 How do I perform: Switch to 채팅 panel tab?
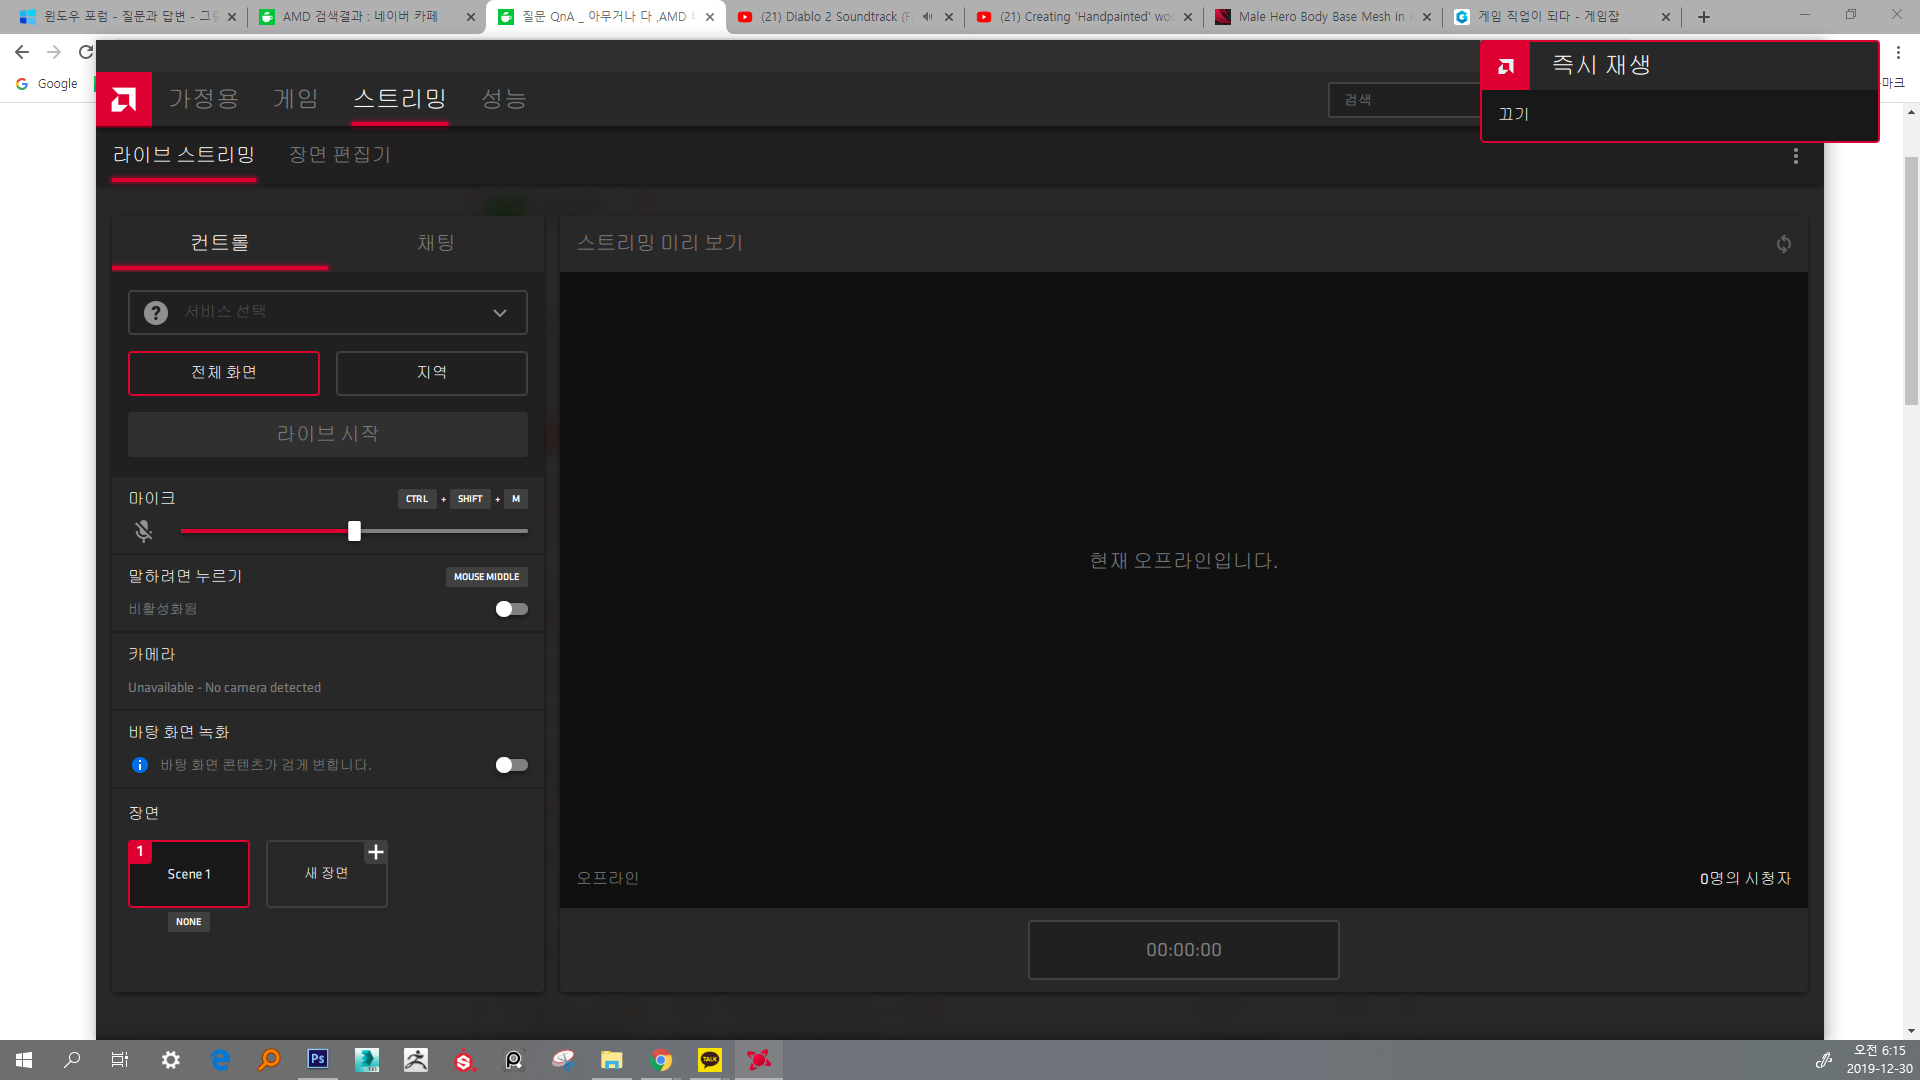436,243
